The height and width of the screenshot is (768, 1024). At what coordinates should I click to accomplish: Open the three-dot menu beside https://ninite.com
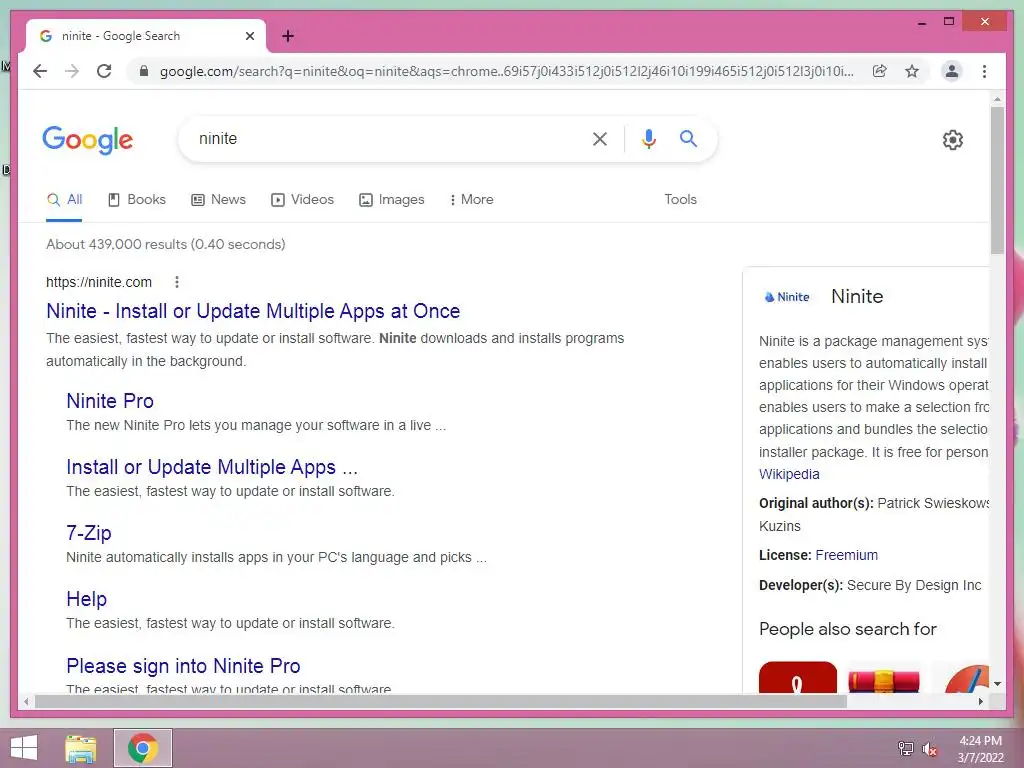[x=177, y=282]
